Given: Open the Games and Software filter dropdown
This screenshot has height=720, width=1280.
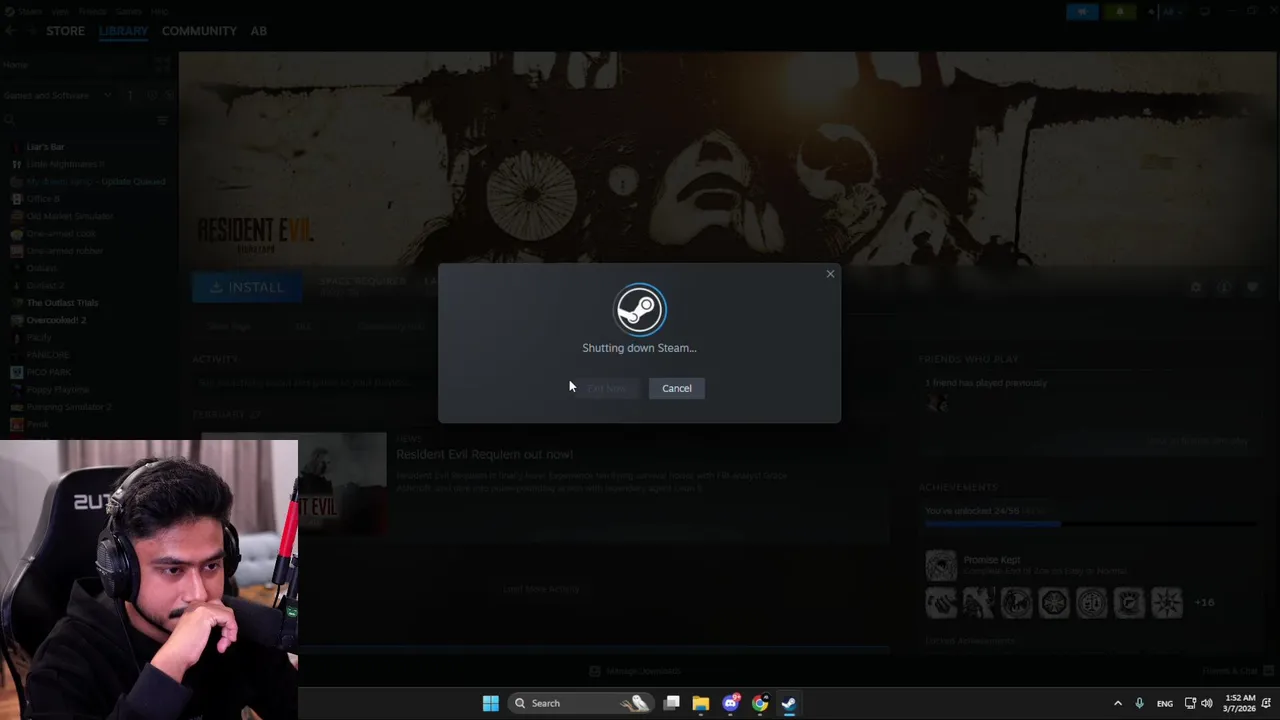Looking at the screenshot, I should pyautogui.click(x=58, y=95).
